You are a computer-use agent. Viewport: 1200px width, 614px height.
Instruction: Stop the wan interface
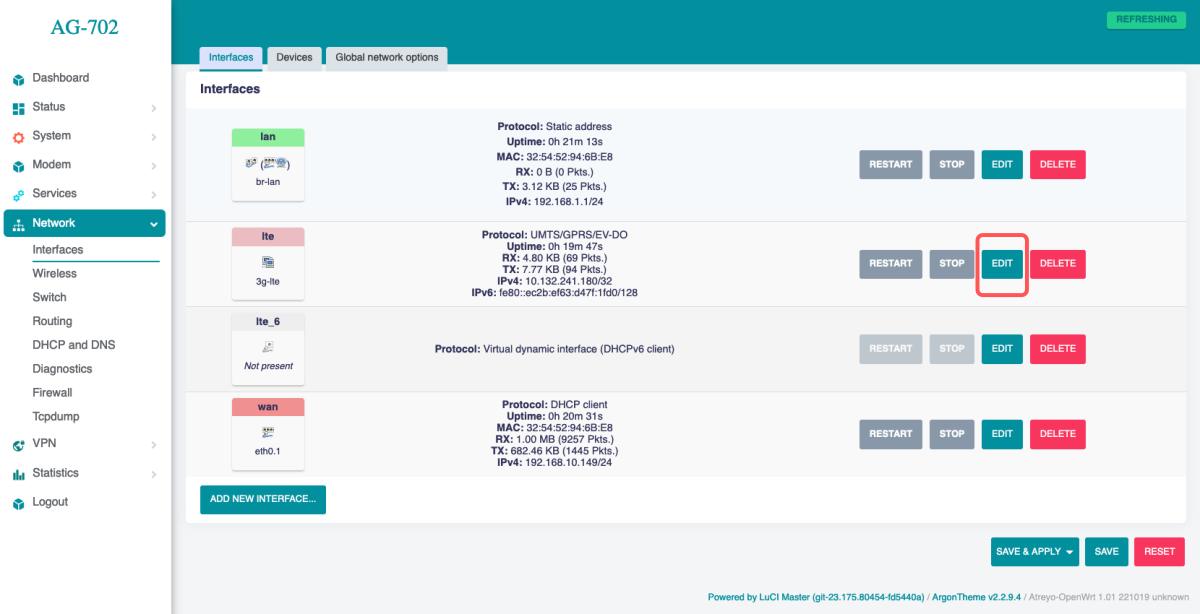(952, 434)
